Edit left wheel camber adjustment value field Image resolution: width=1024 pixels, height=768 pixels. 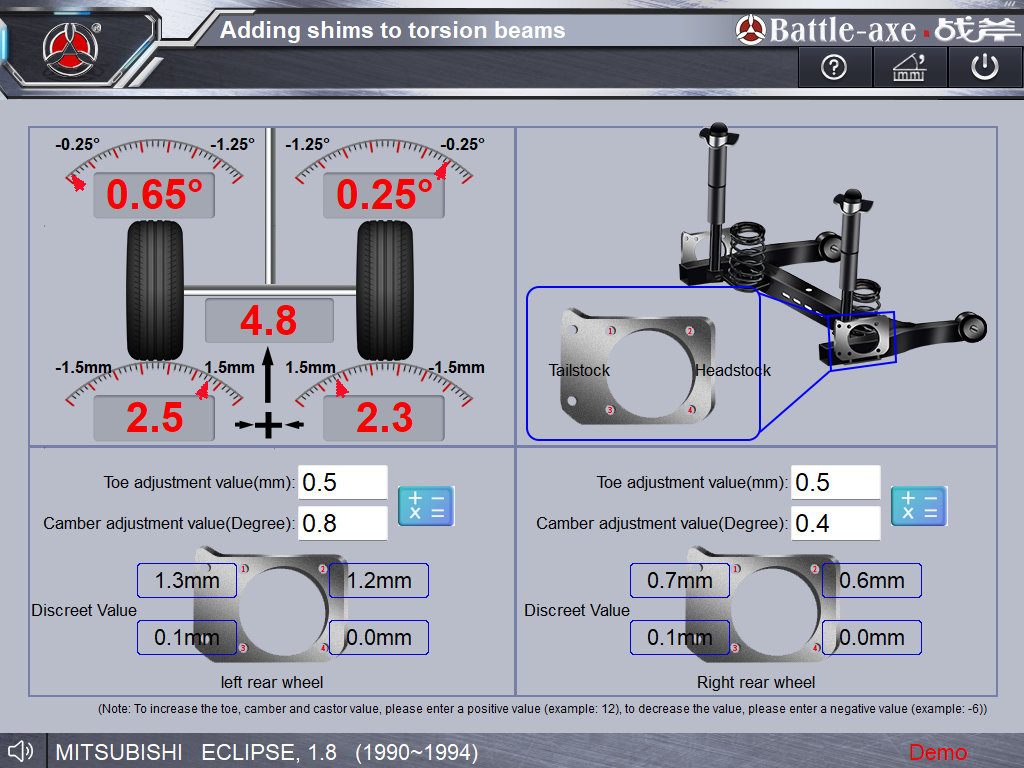point(342,523)
